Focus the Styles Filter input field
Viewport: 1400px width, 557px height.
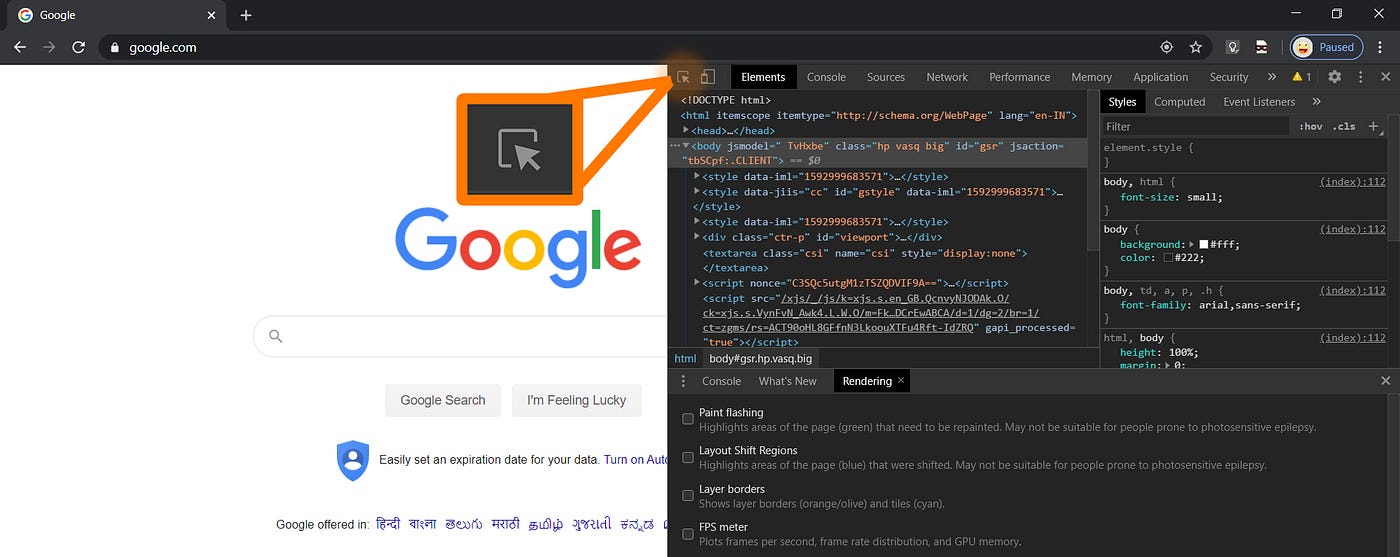click(1195, 126)
